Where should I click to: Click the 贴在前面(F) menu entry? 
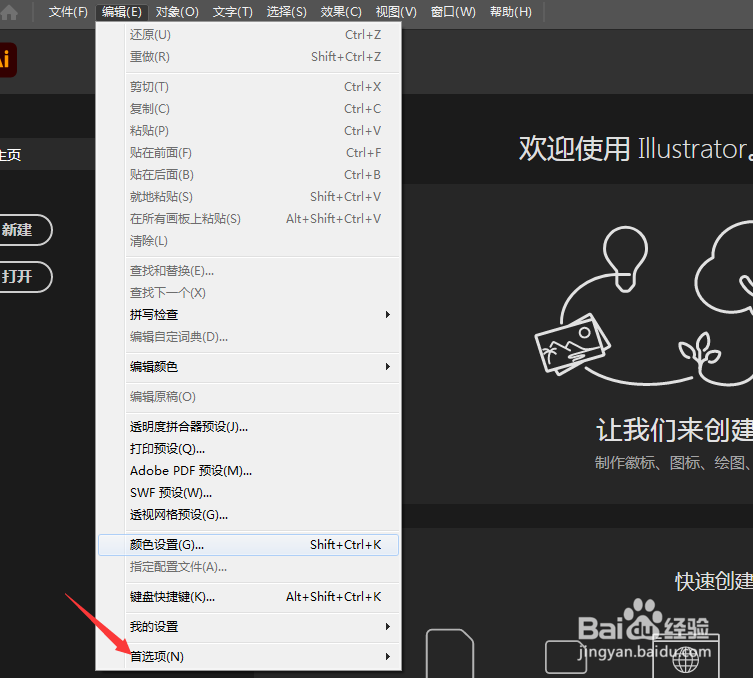(x=248, y=153)
